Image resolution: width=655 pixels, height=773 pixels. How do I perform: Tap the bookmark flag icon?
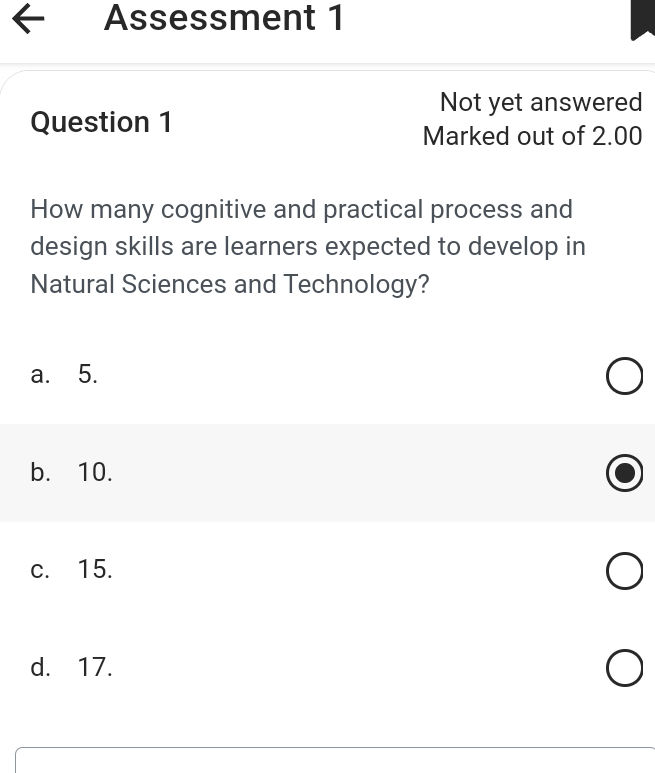coord(642,20)
